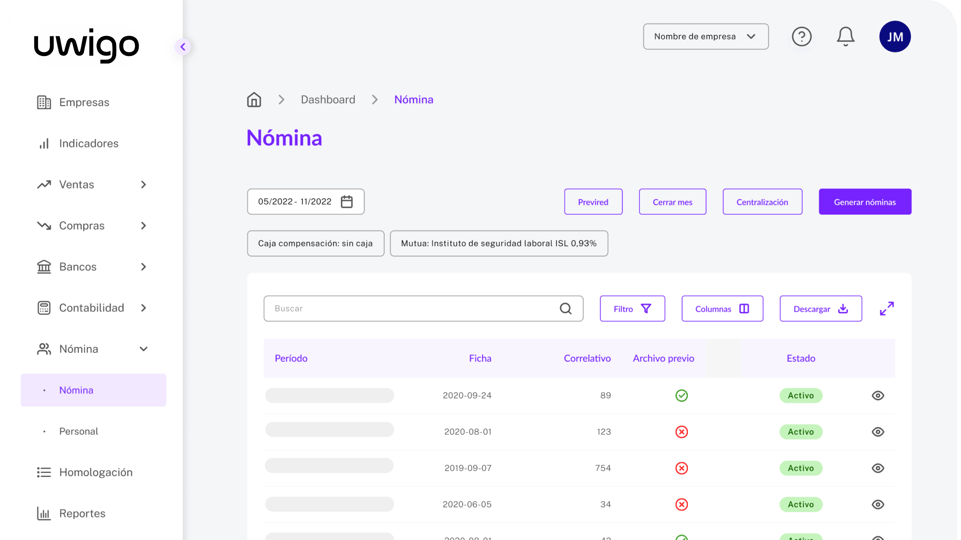View details of row dated 2020-08-01
The image size is (961, 540).
(877, 432)
